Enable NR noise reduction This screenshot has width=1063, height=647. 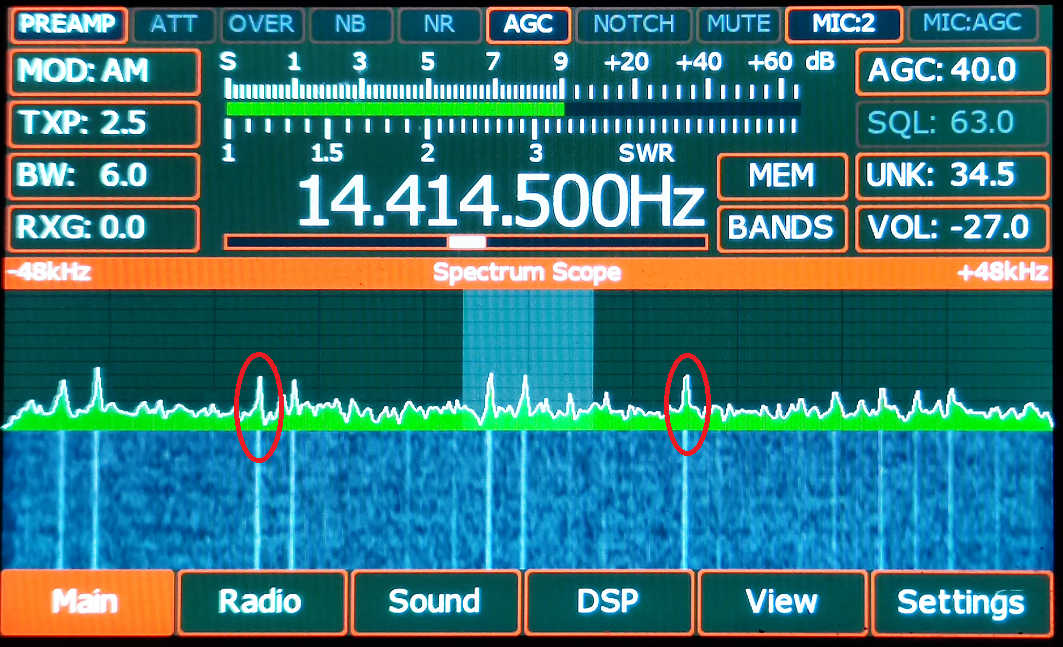coord(438,24)
